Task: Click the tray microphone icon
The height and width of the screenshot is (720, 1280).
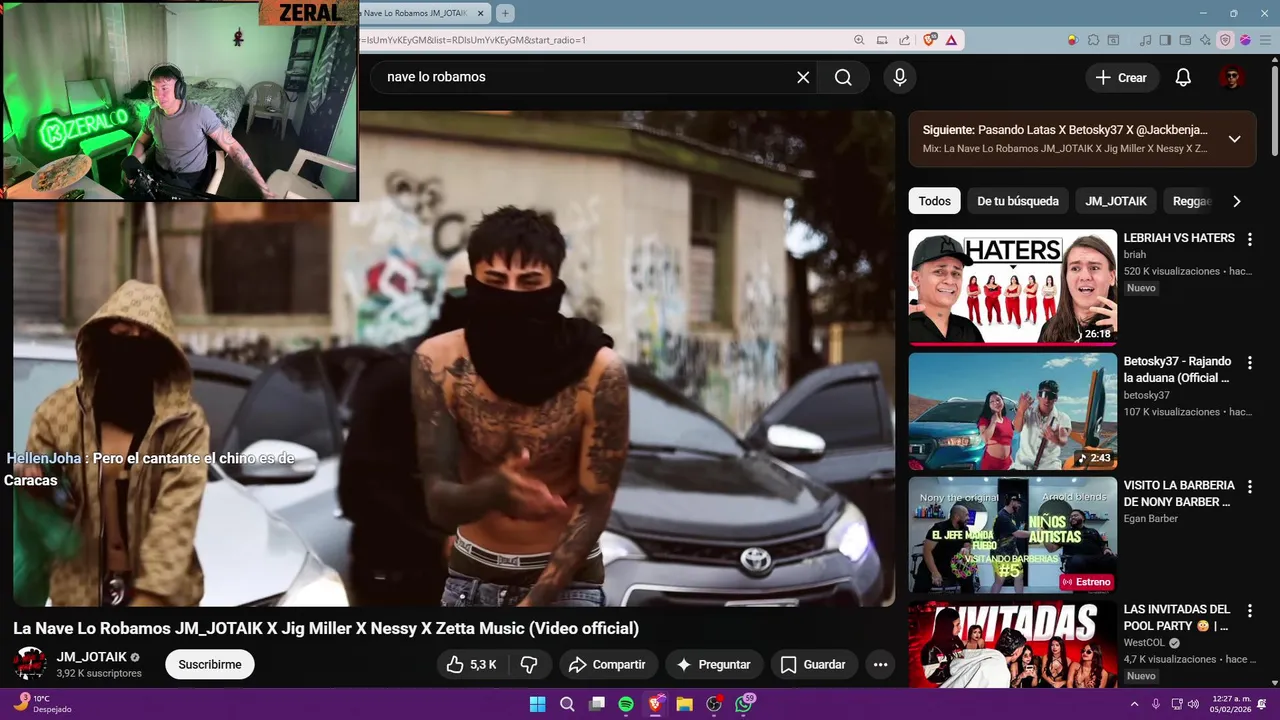Action: tap(1156, 704)
